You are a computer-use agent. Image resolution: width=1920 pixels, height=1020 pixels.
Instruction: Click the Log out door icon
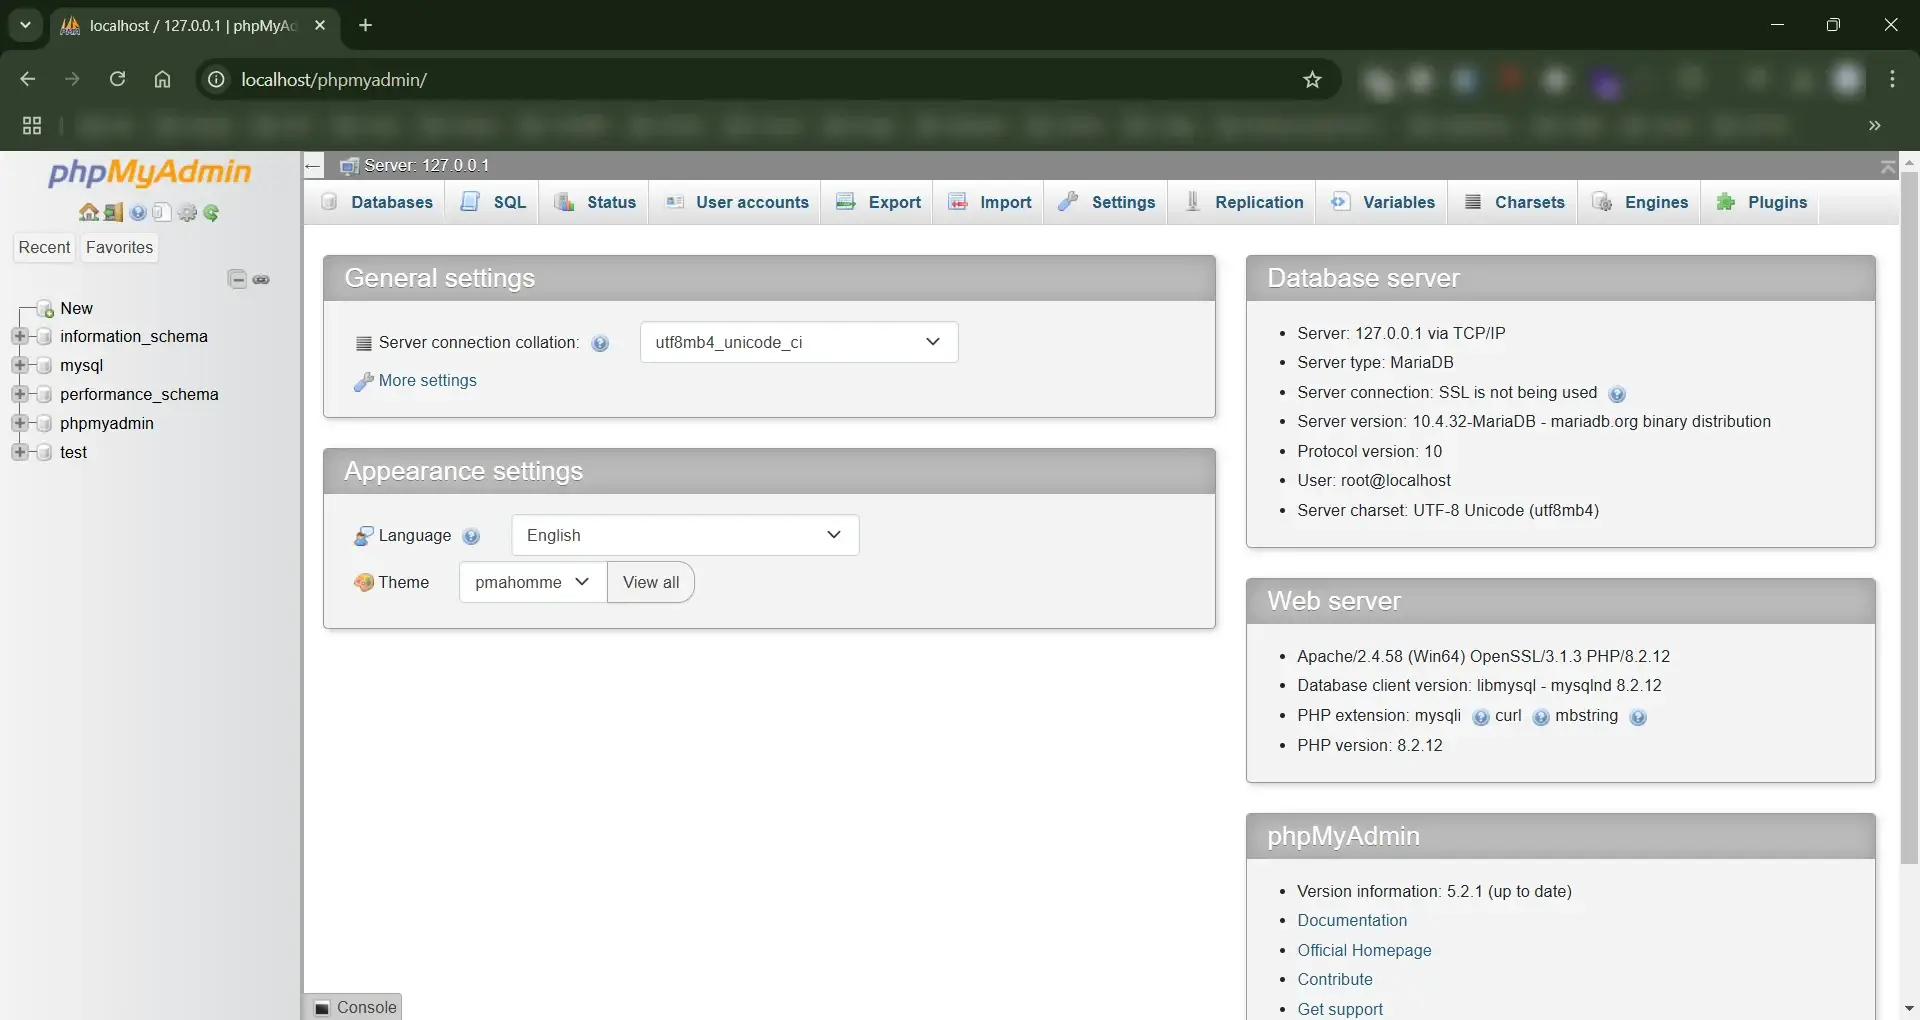coord(113,213)
